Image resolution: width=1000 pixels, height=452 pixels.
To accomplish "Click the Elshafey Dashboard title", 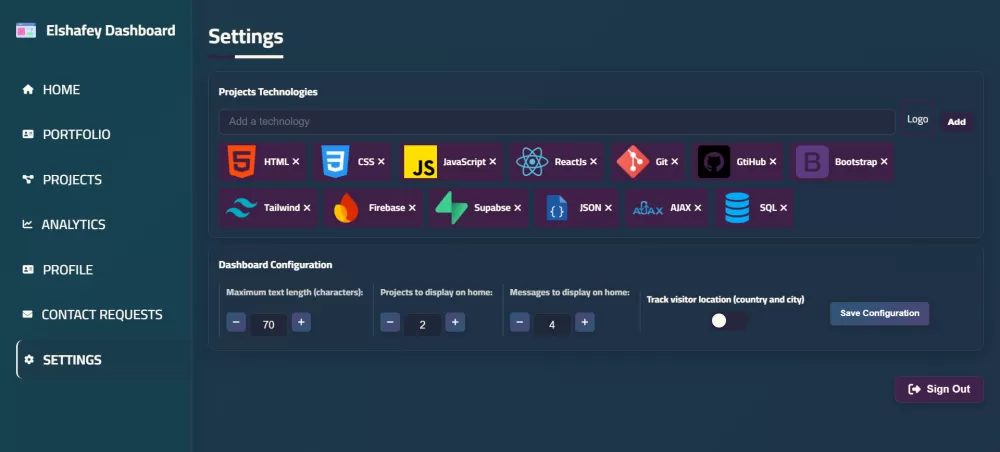I will 110,30.
